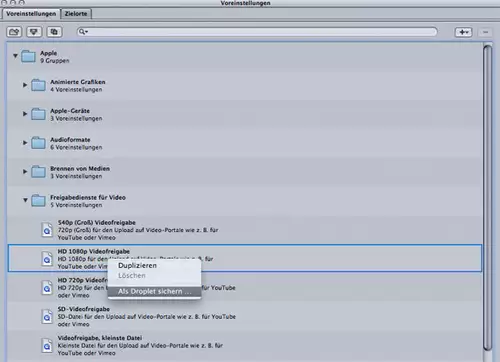Click the '9 Gruppen' subtitle text
The width and height of the screenshot is (500, 362).
(55, 61)
